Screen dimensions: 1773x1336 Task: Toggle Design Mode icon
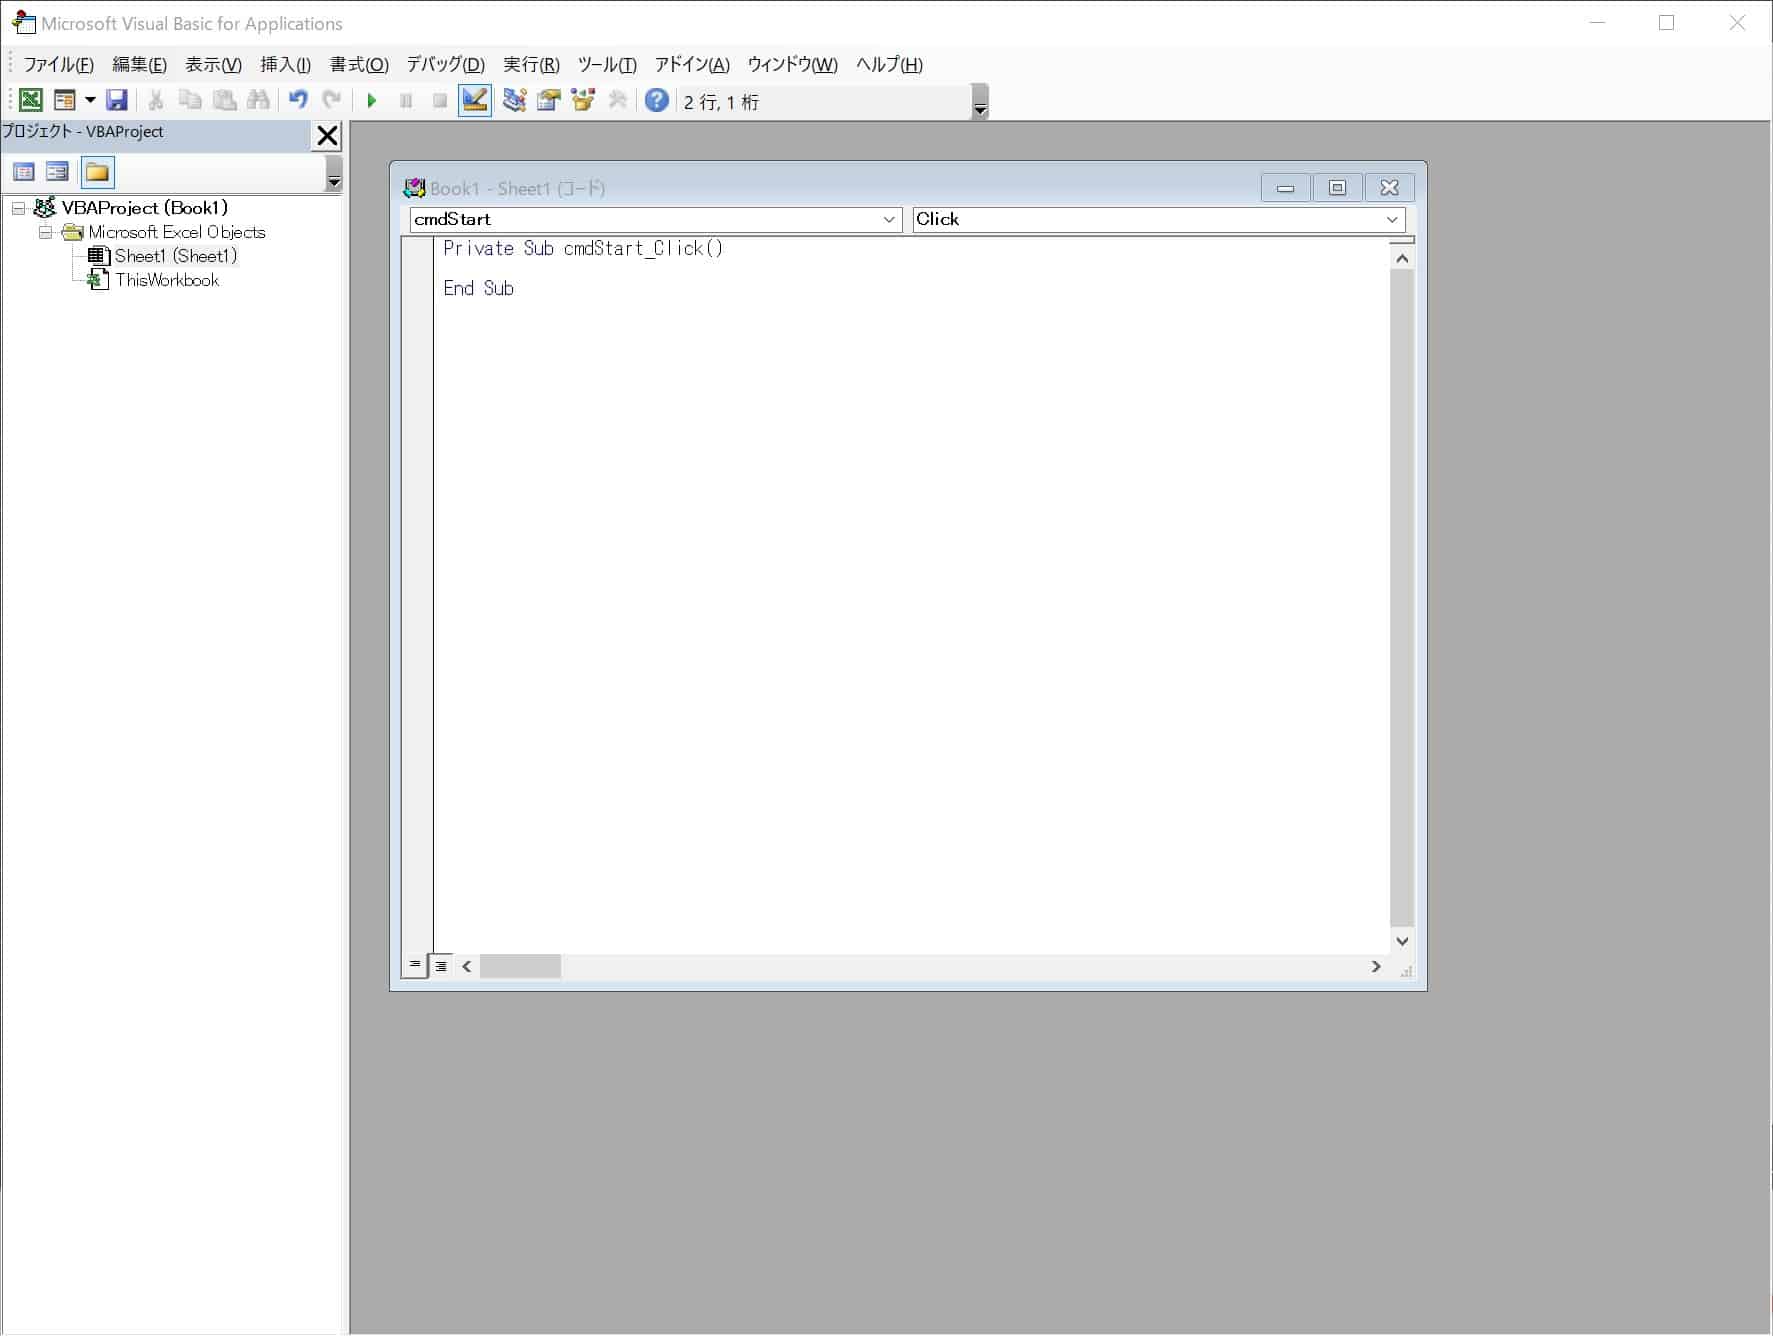point(475,100)
